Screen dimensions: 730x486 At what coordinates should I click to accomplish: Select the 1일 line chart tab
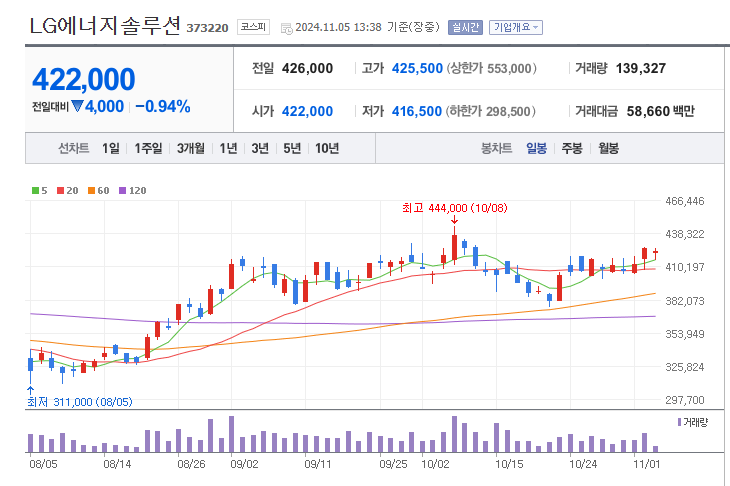(110, 148)
